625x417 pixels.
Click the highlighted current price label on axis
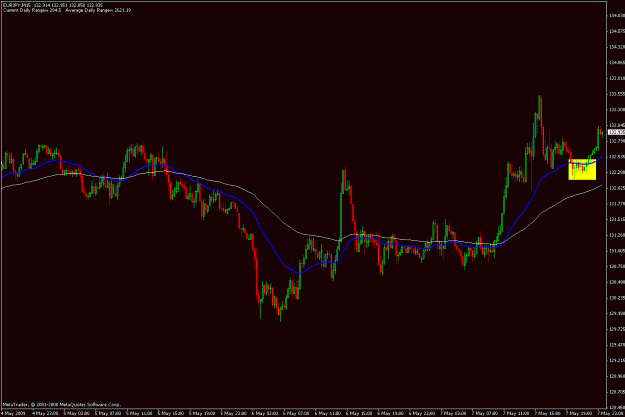pyautogui.click(x=616, y=132)
